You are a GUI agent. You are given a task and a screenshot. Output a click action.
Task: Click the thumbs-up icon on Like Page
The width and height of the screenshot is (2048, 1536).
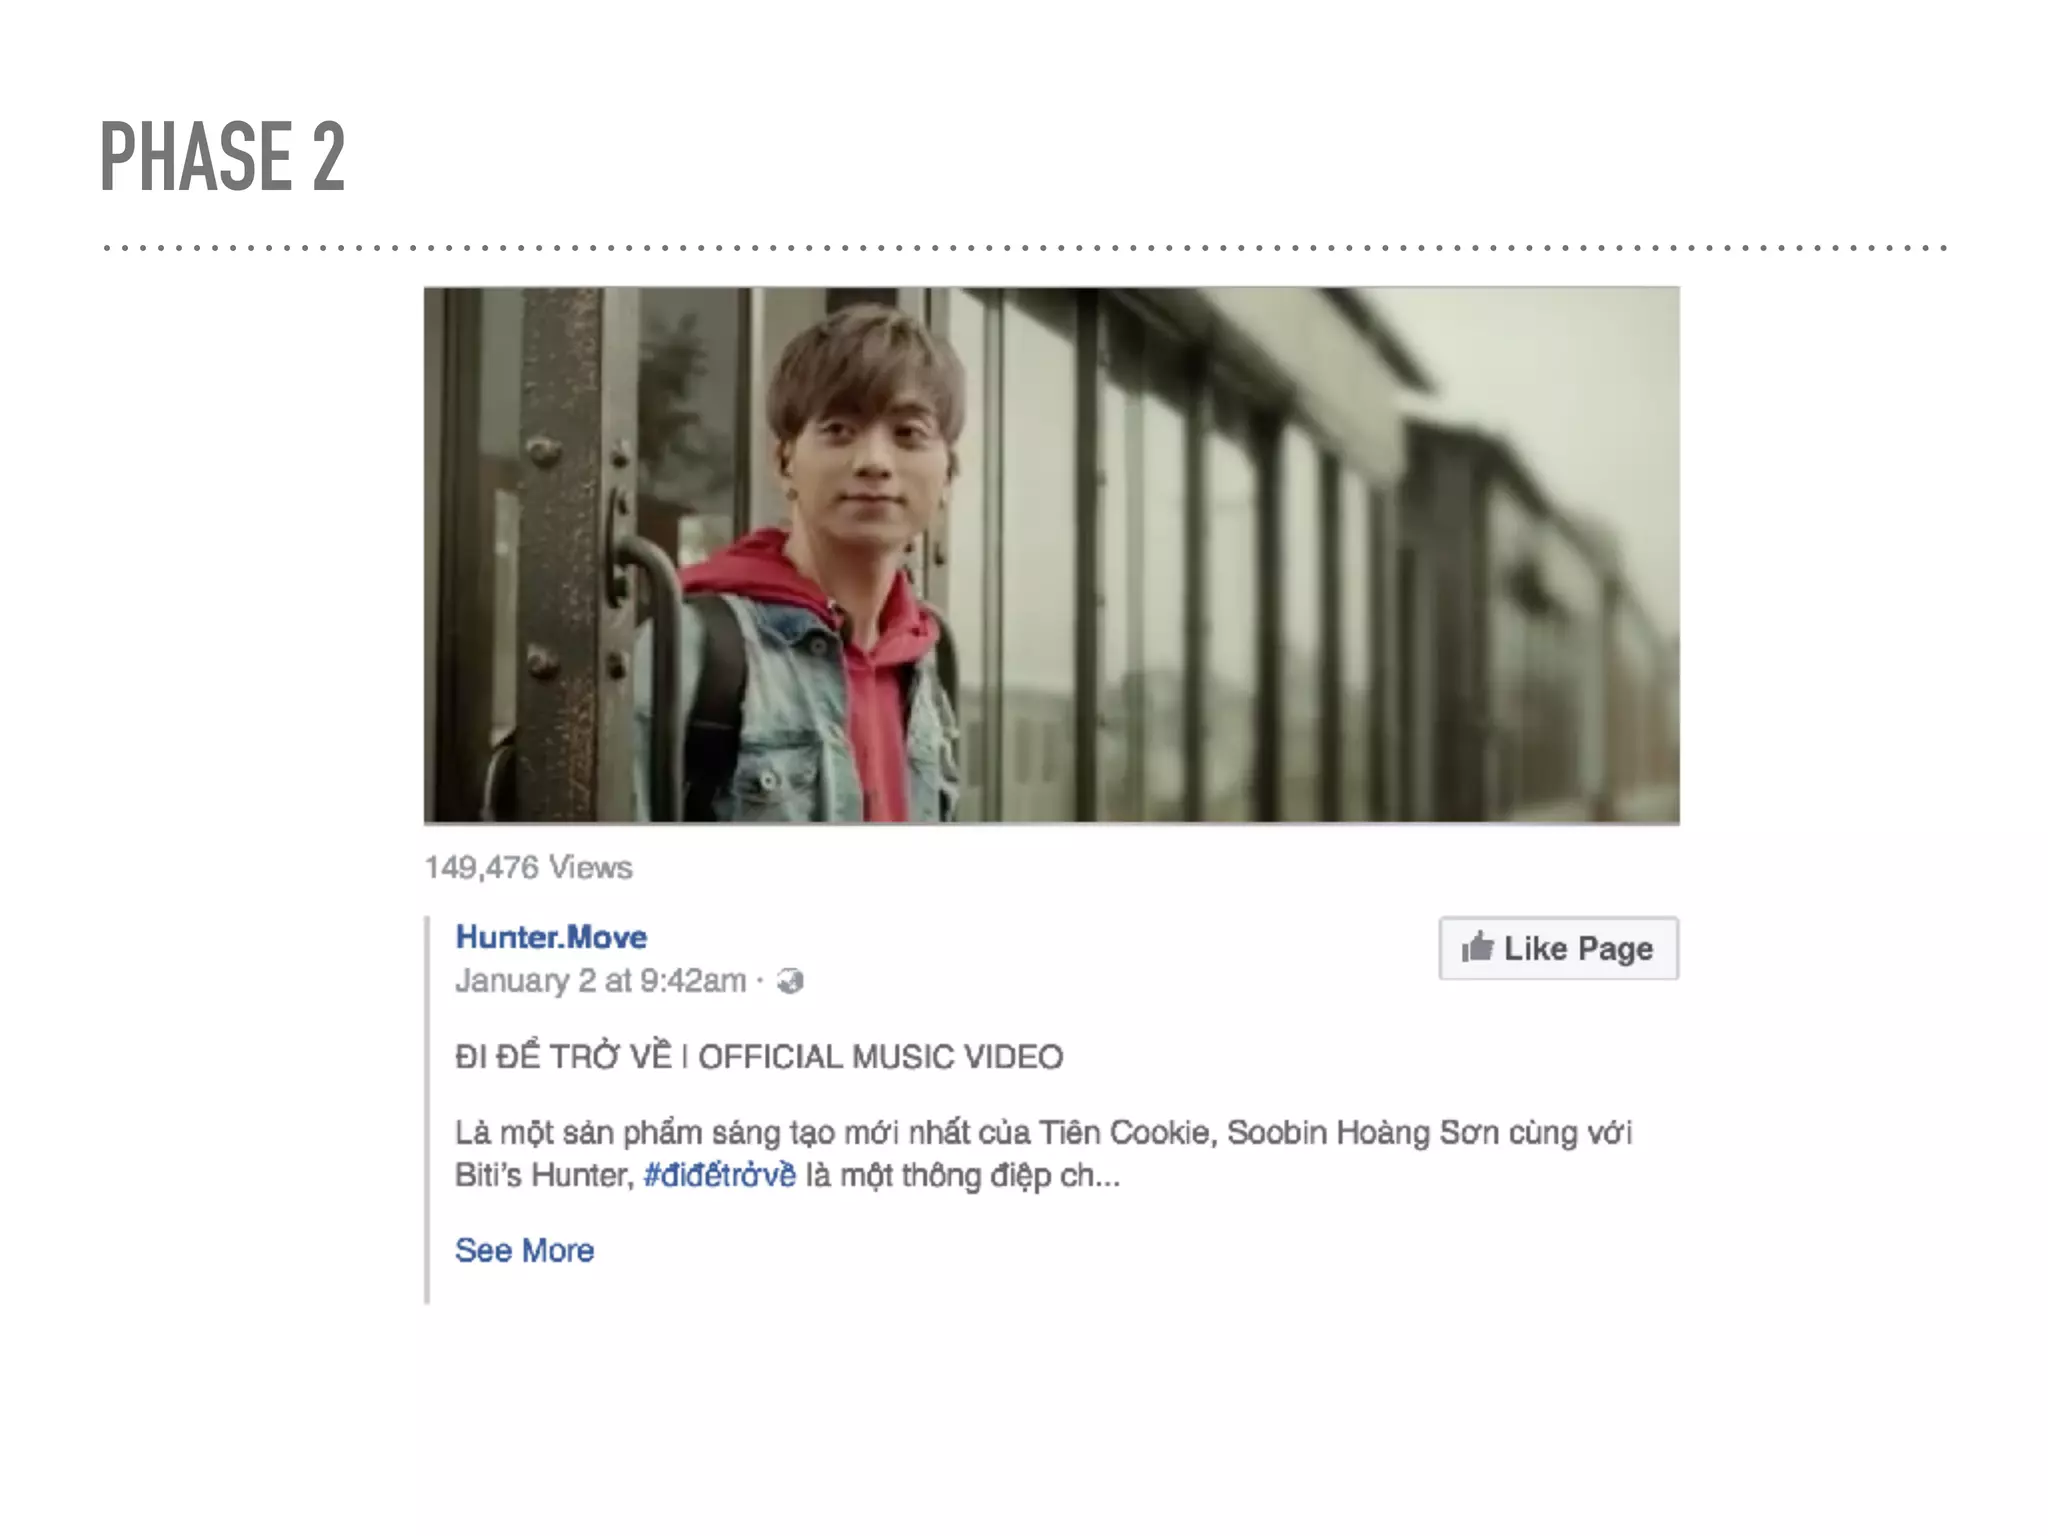1477,946
